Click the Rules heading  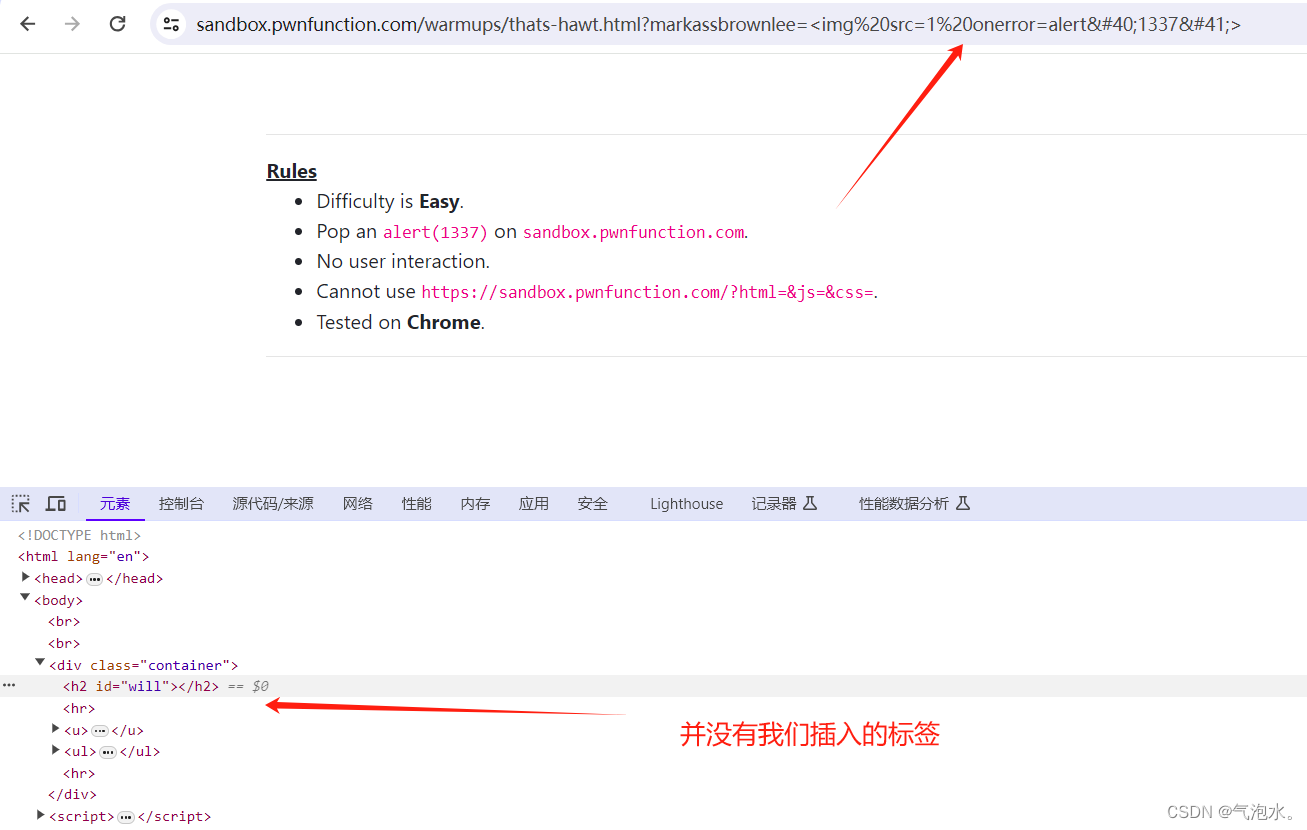292,171
